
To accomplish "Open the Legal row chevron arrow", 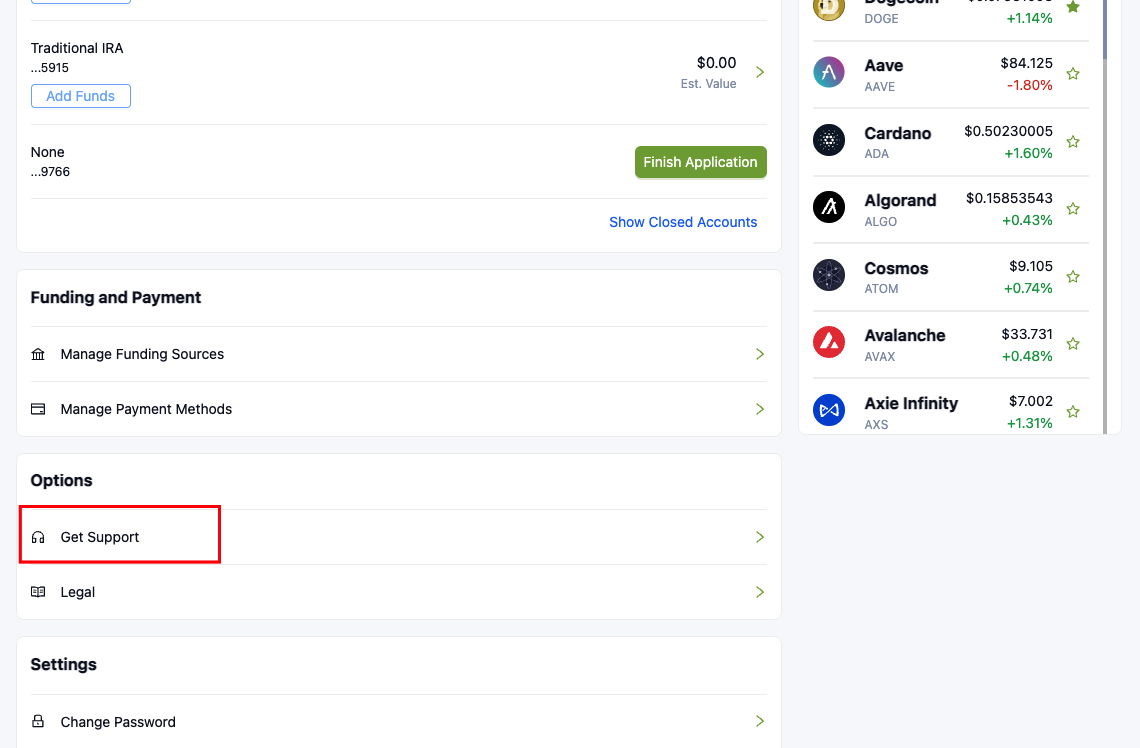I will coord(760,592).
